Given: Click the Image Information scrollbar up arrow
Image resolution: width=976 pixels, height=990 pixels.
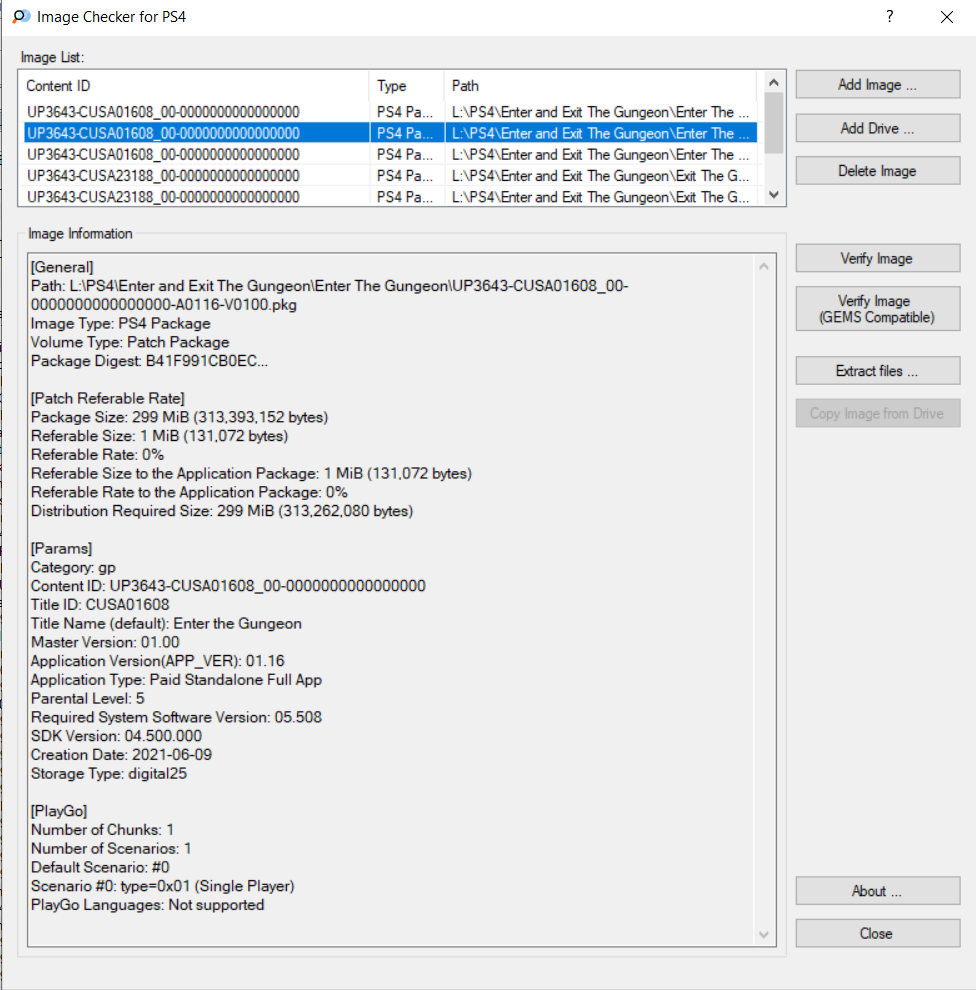Looking at the screenshot, I should (765, 267).
